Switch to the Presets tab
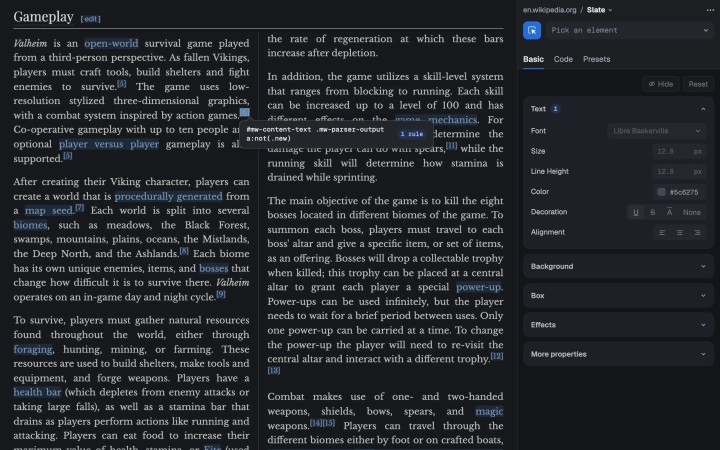The image size is (720, 450). tap(596, 59)
